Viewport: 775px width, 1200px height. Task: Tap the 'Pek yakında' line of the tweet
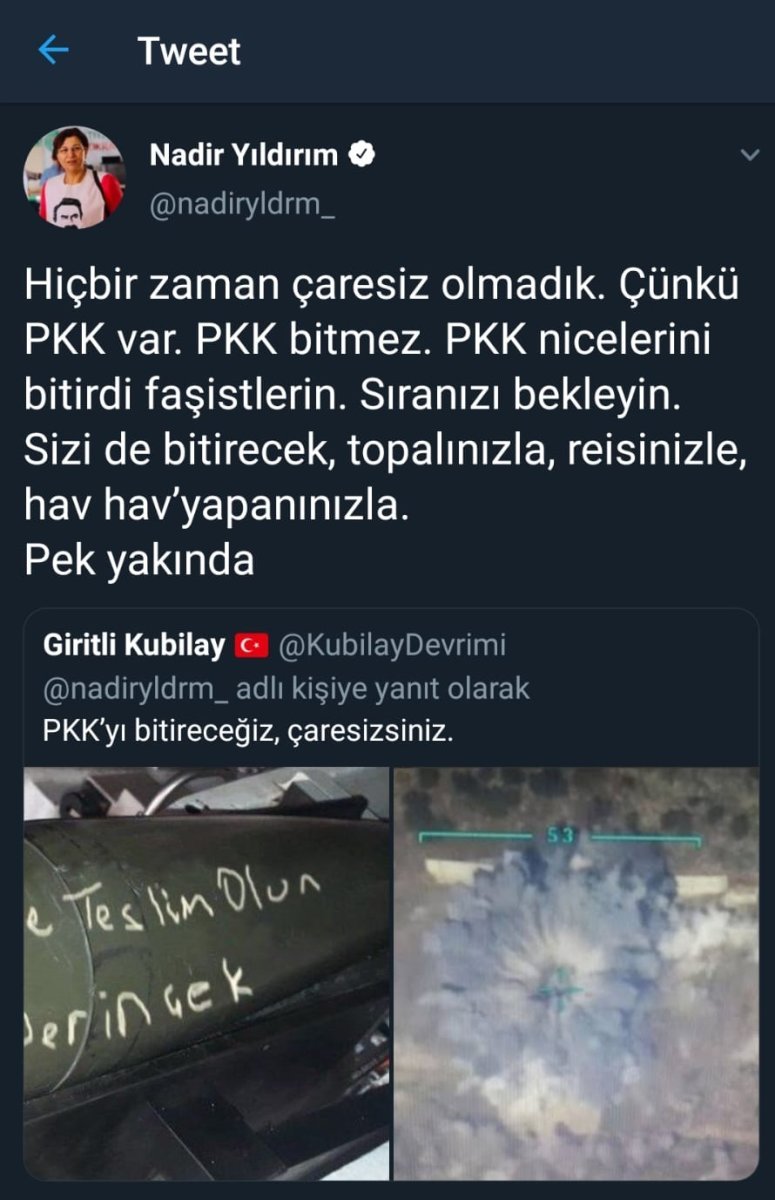[139, 562]
